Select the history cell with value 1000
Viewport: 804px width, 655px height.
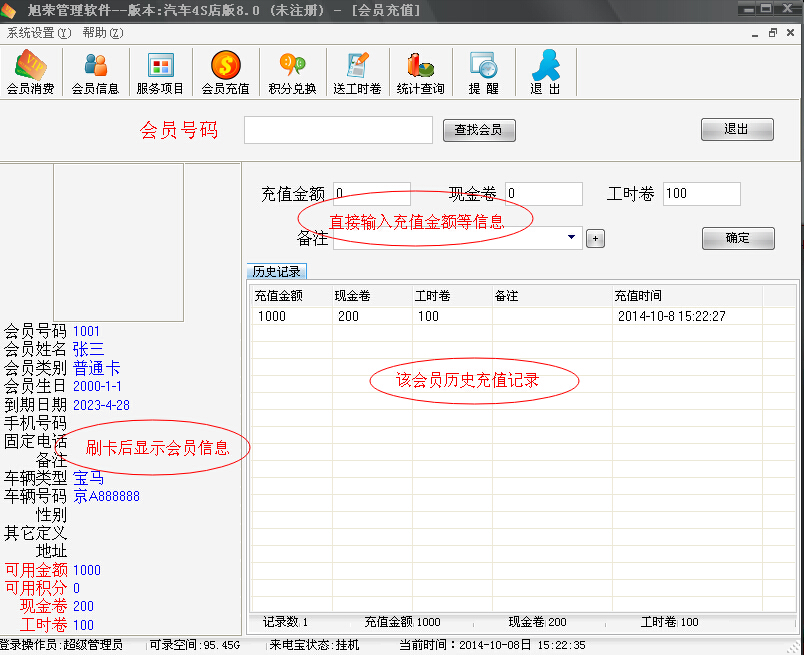coord(292,316)
